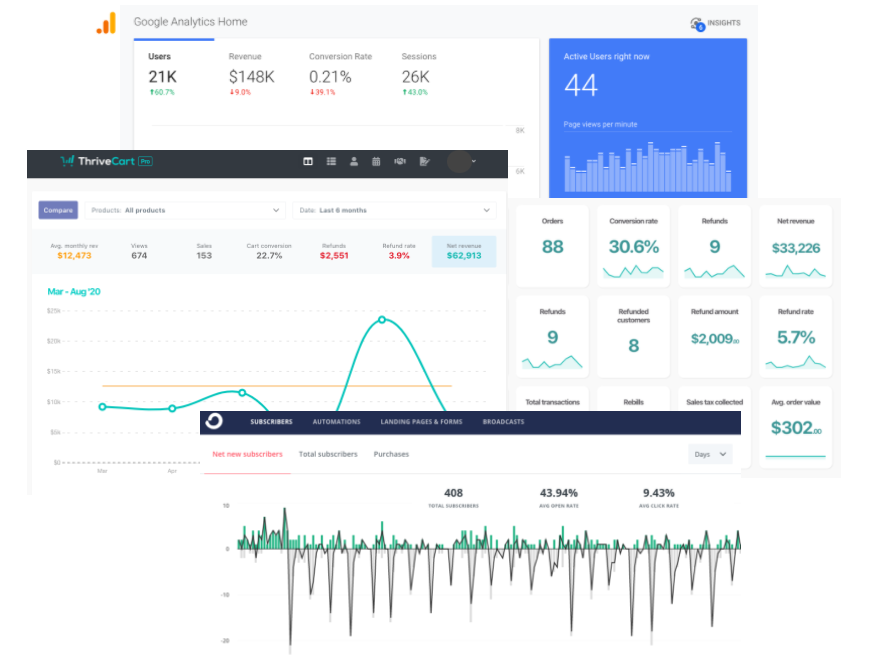Switch to Total subscribers tab
Viewport: 887px width, 660px height.
click(328, 454)
